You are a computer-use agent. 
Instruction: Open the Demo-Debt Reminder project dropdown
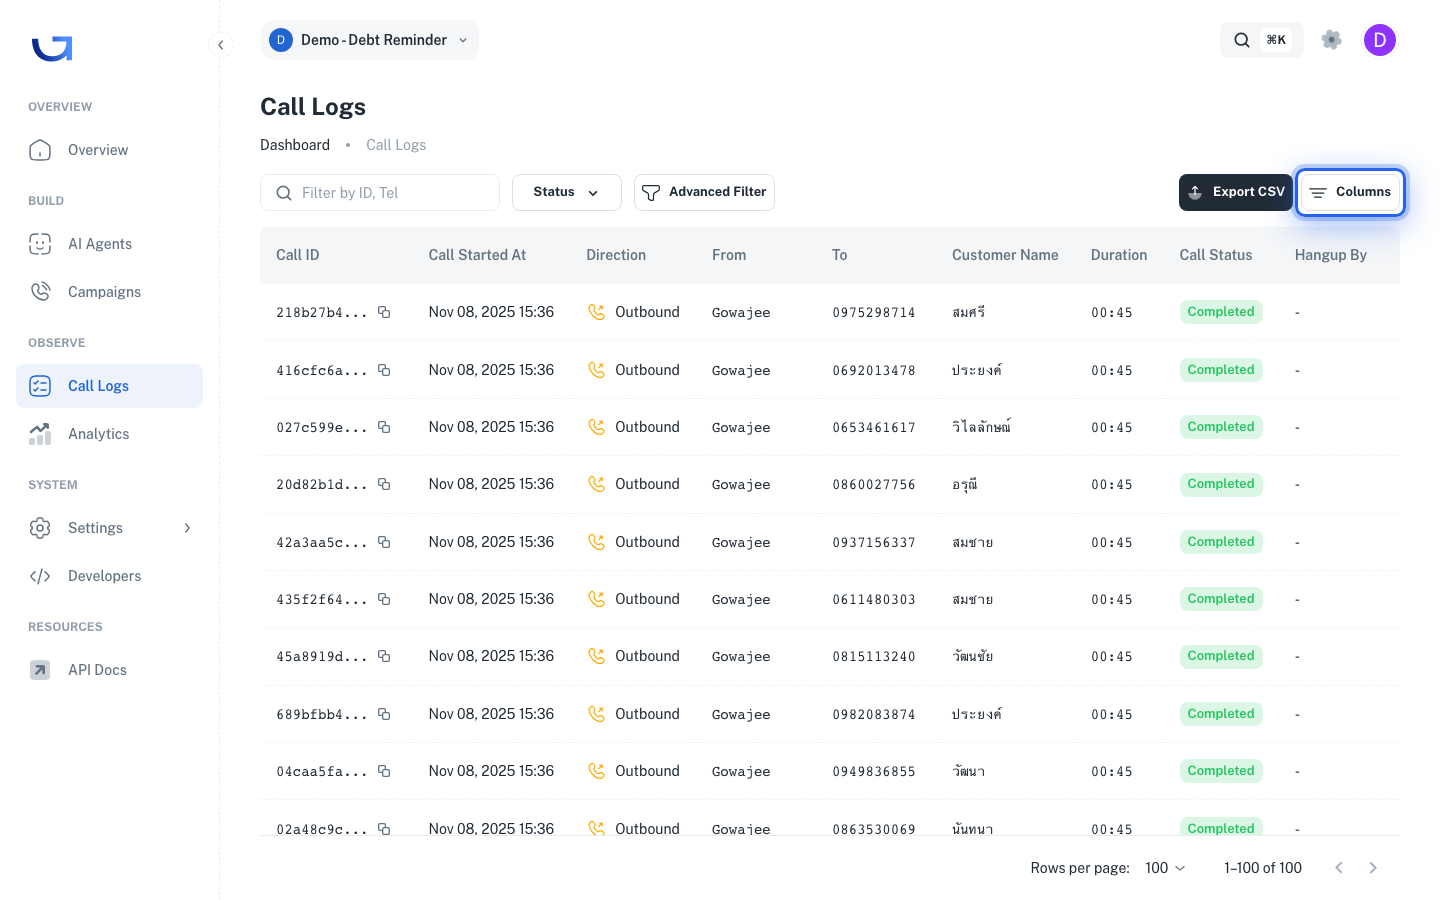tap(370, 40)
